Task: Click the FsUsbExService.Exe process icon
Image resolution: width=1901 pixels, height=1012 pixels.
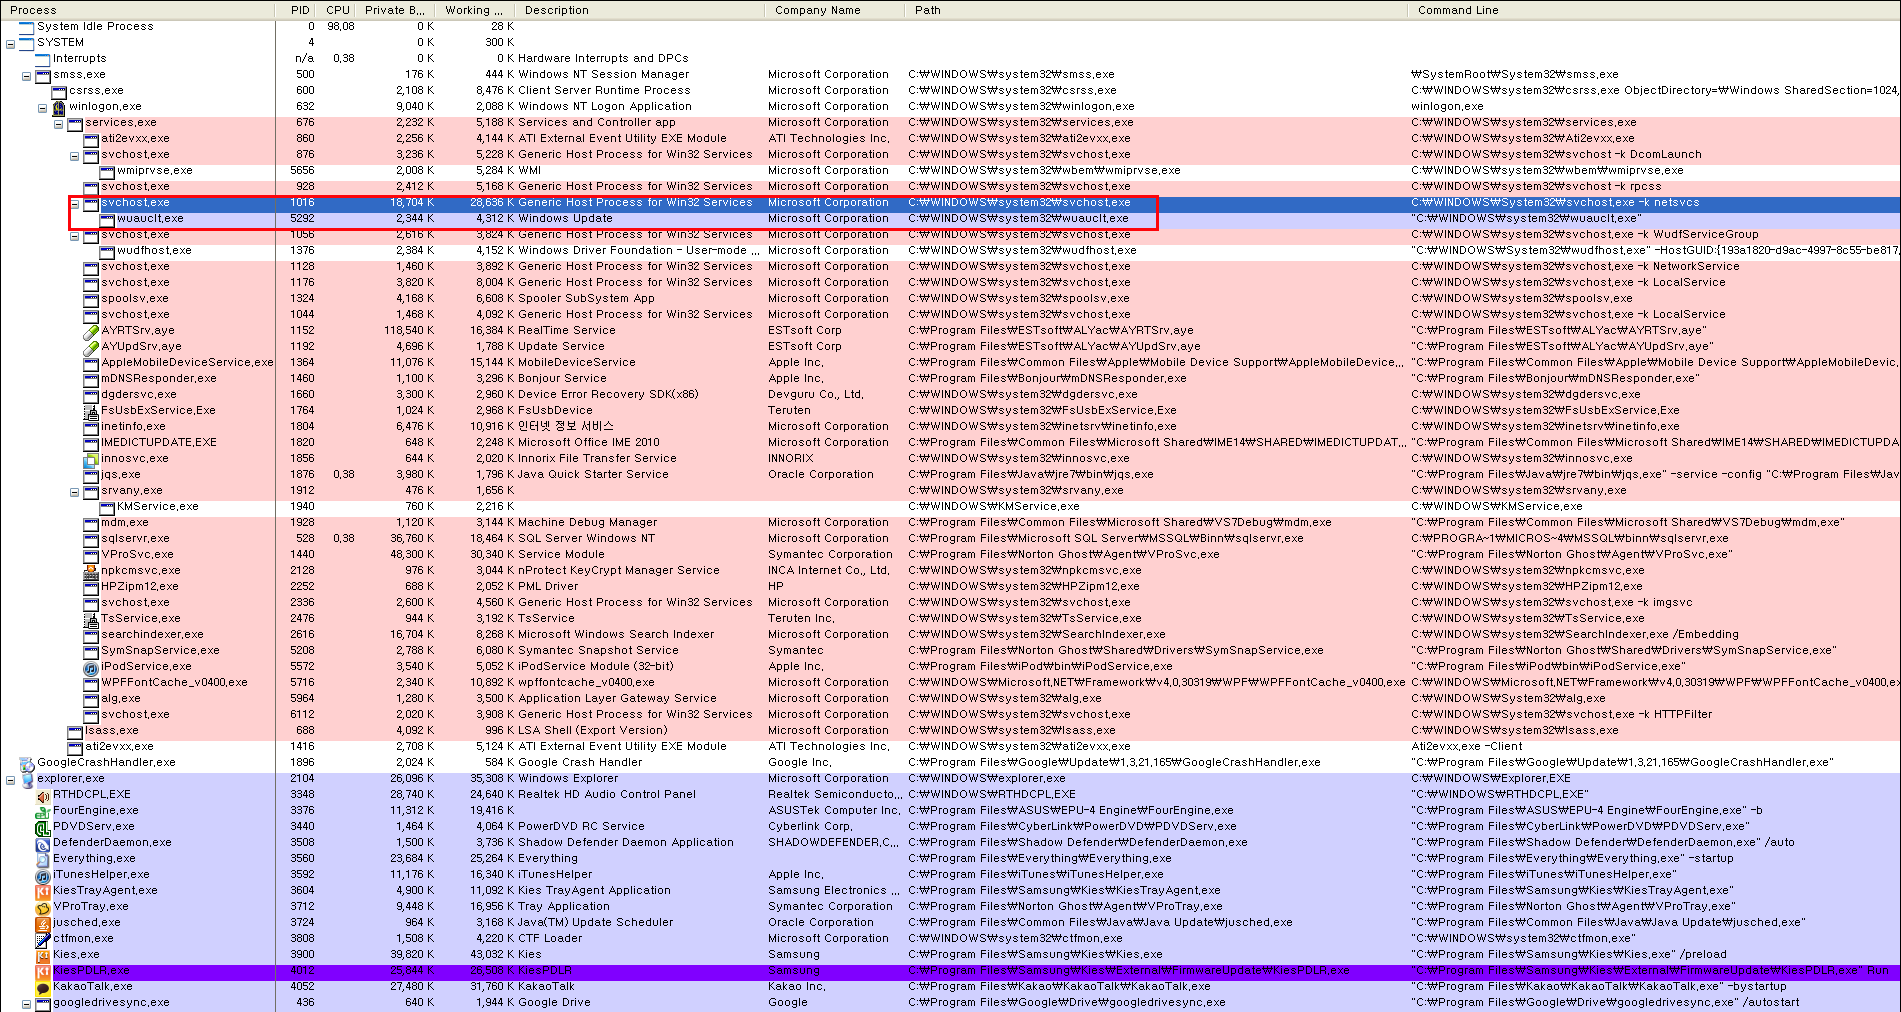Action: (x=91, y=411)
